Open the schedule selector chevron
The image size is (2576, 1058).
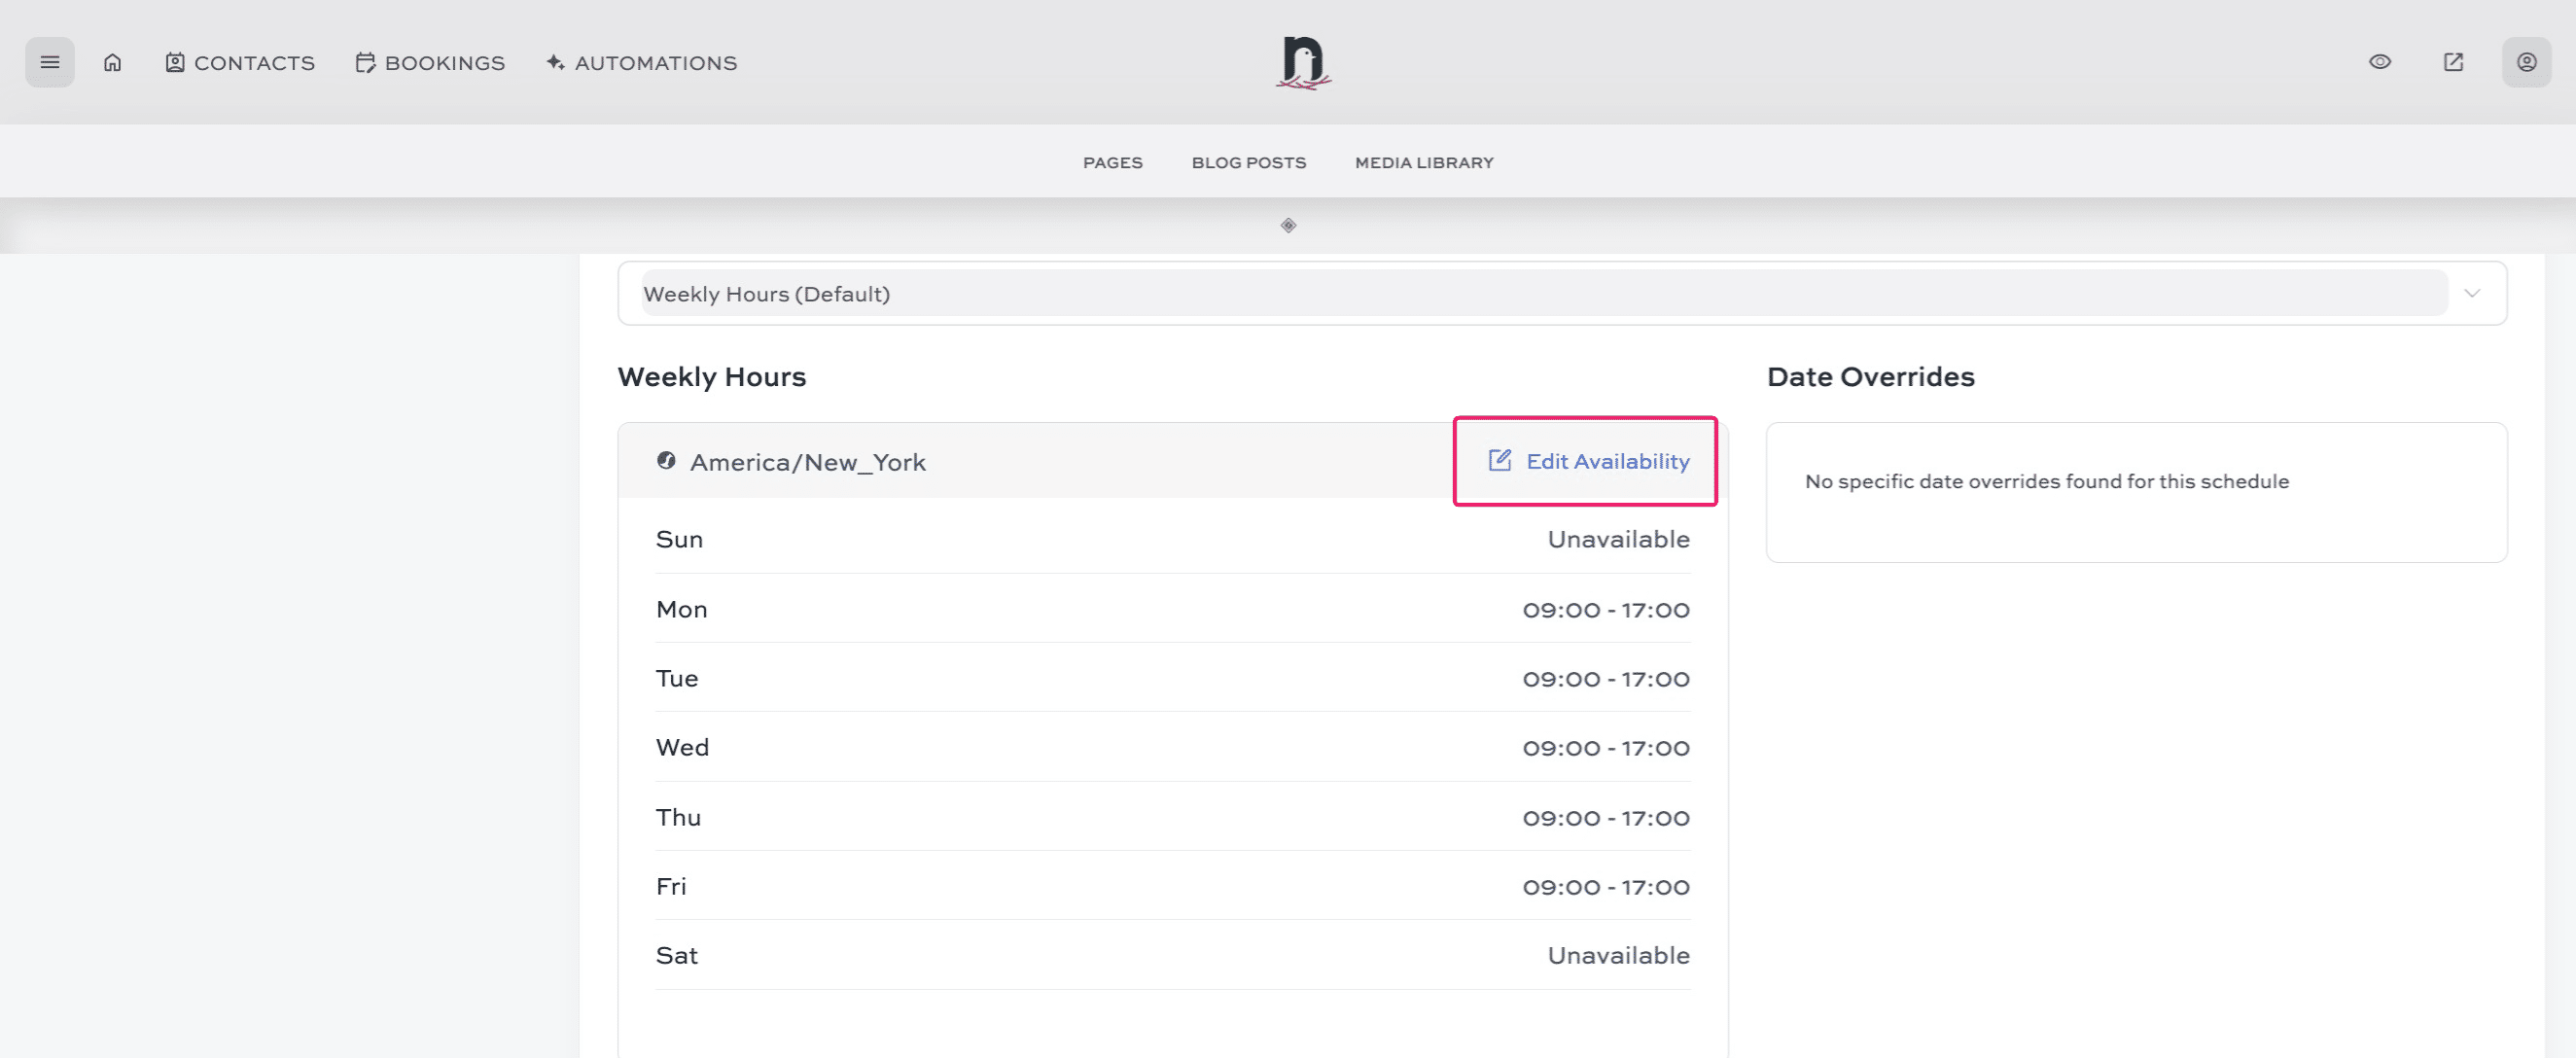click(x=2472, y=293)
